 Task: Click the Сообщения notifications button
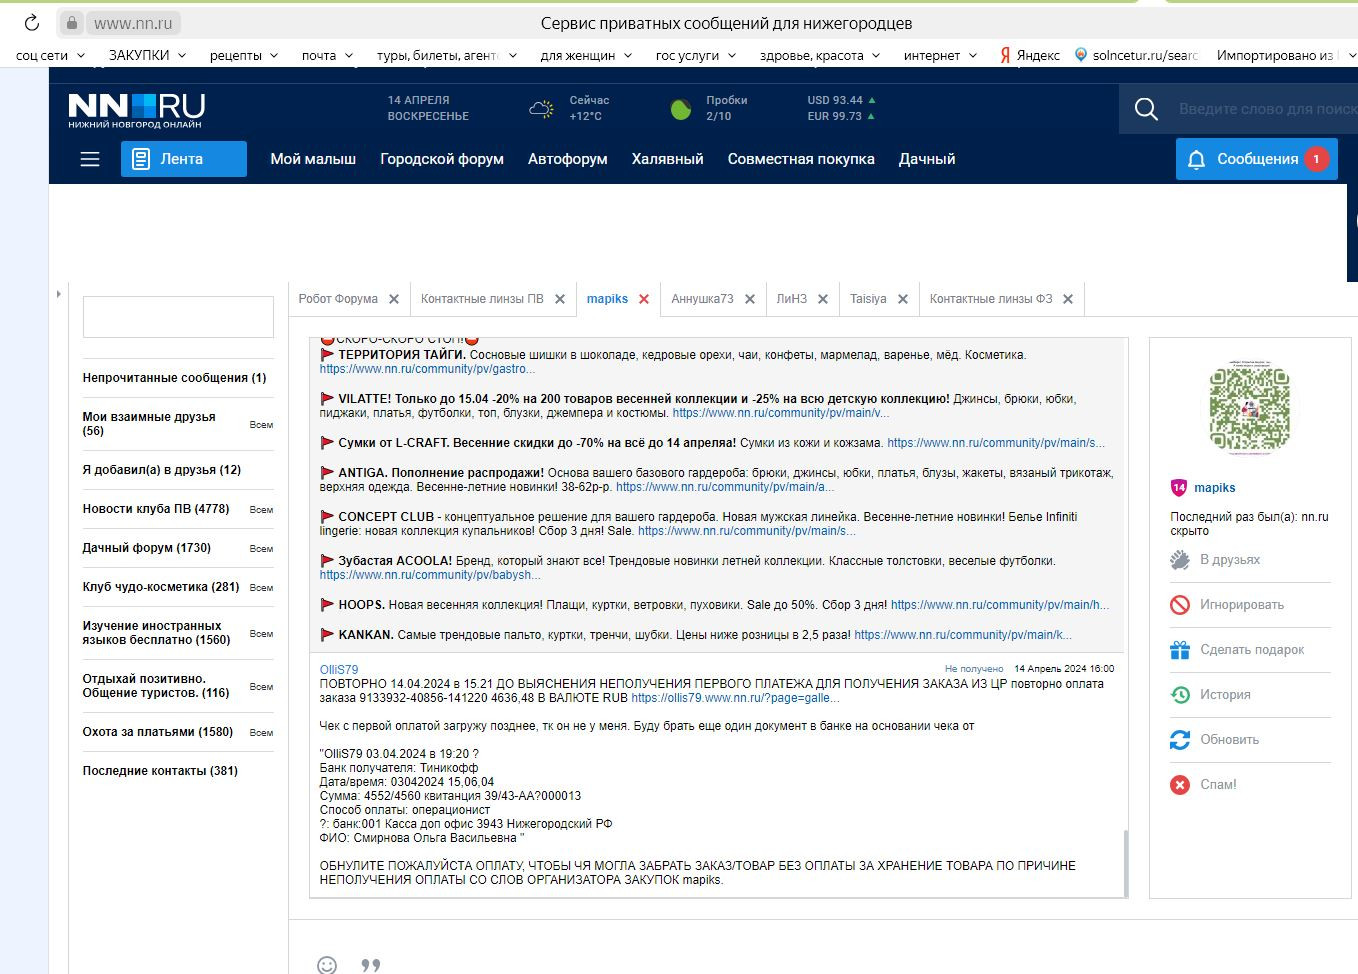[1256, 159]
